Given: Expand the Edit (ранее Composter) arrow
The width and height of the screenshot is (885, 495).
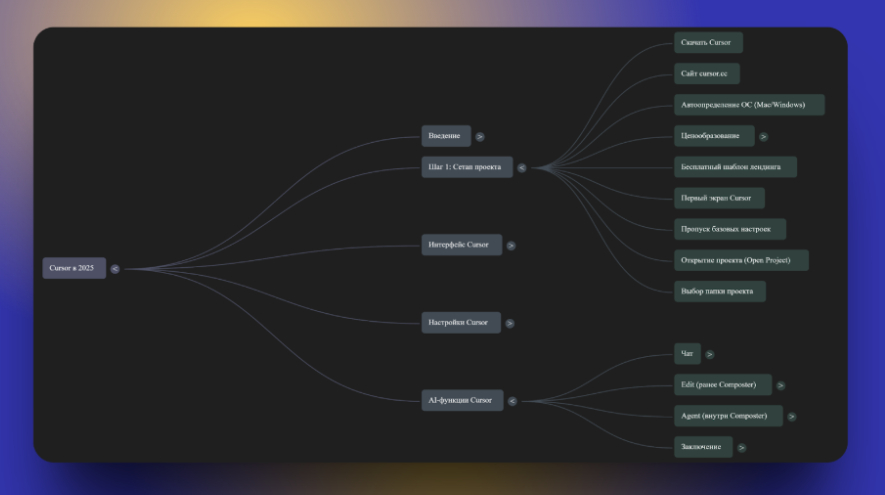Looking at the screenshot, I should (x=781, y=386).
